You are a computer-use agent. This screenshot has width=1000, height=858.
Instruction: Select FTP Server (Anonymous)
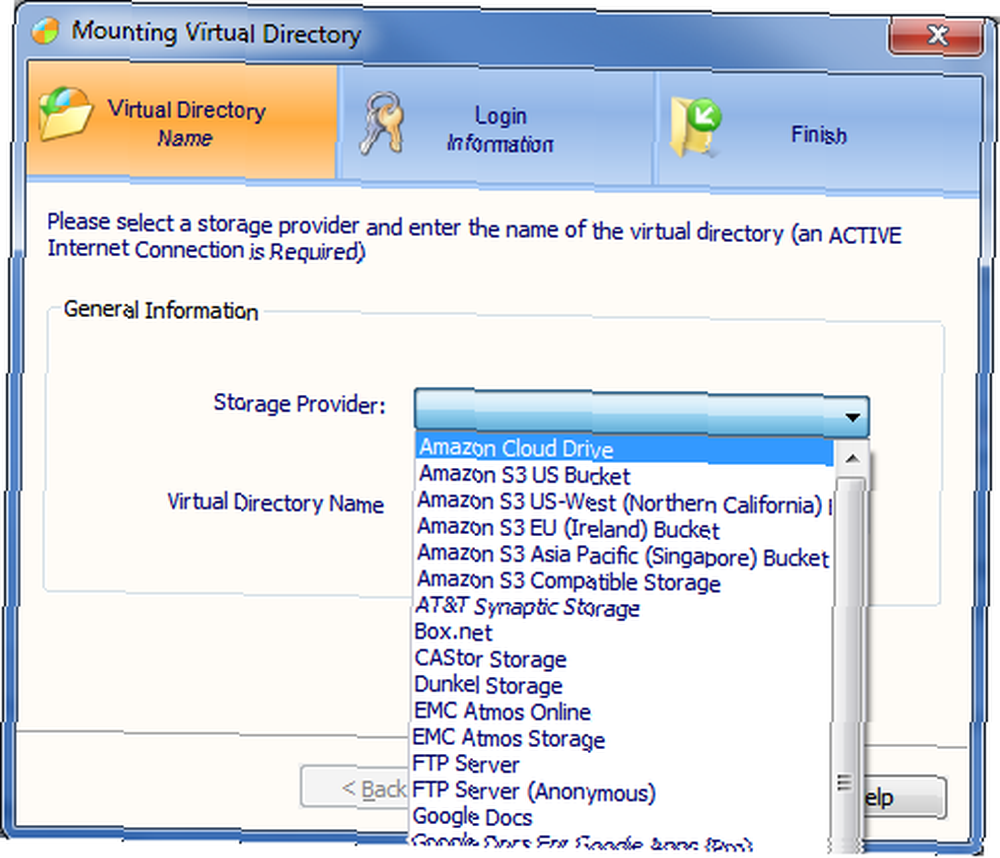coord(622,792)
